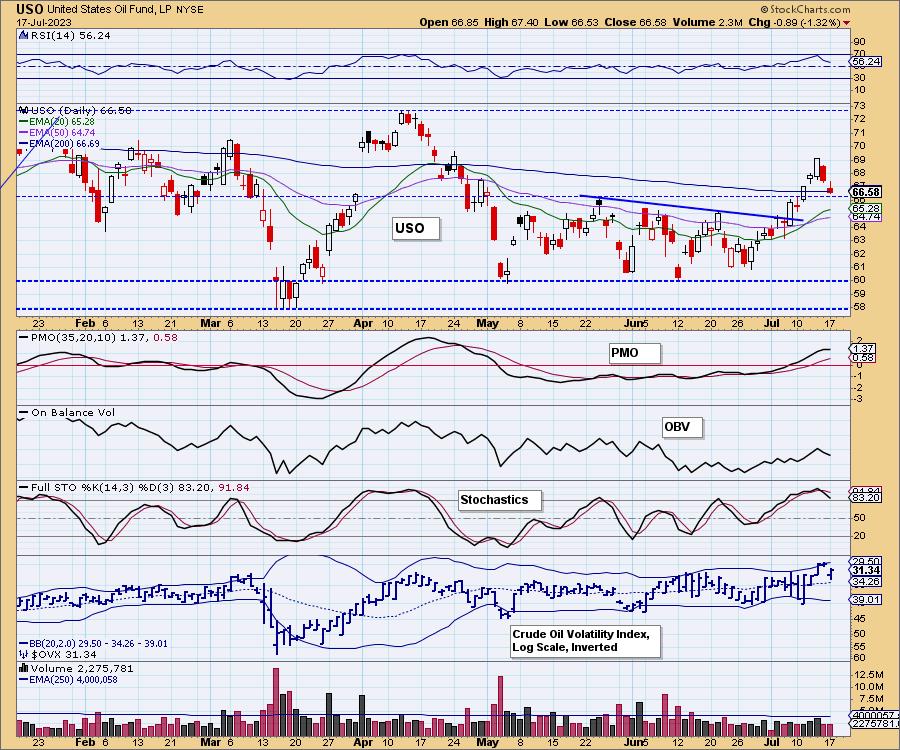
Task: Click the High 67.40 header value
Action: tap(511, 22)
